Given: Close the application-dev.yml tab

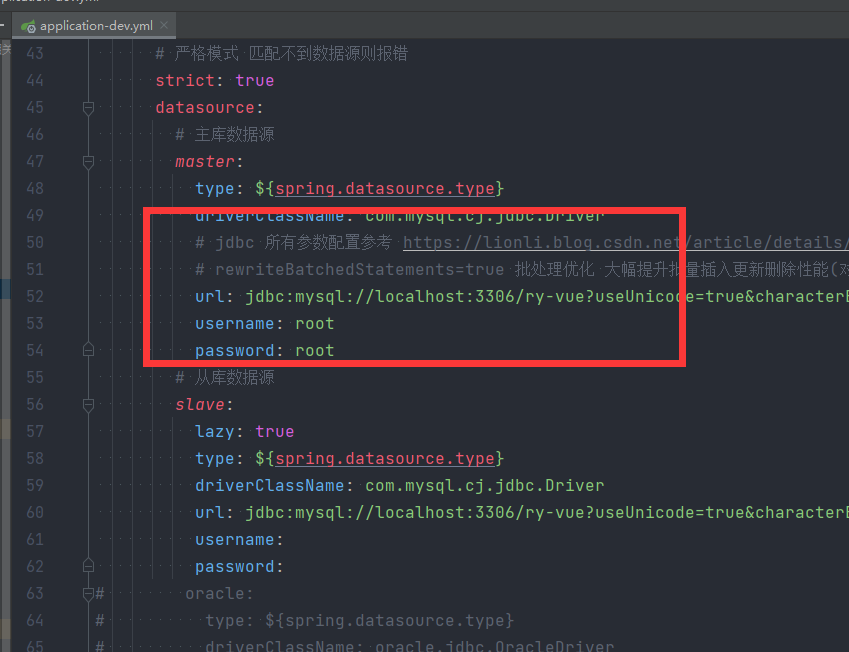Looking at the screenshot, I should (164, 25).
